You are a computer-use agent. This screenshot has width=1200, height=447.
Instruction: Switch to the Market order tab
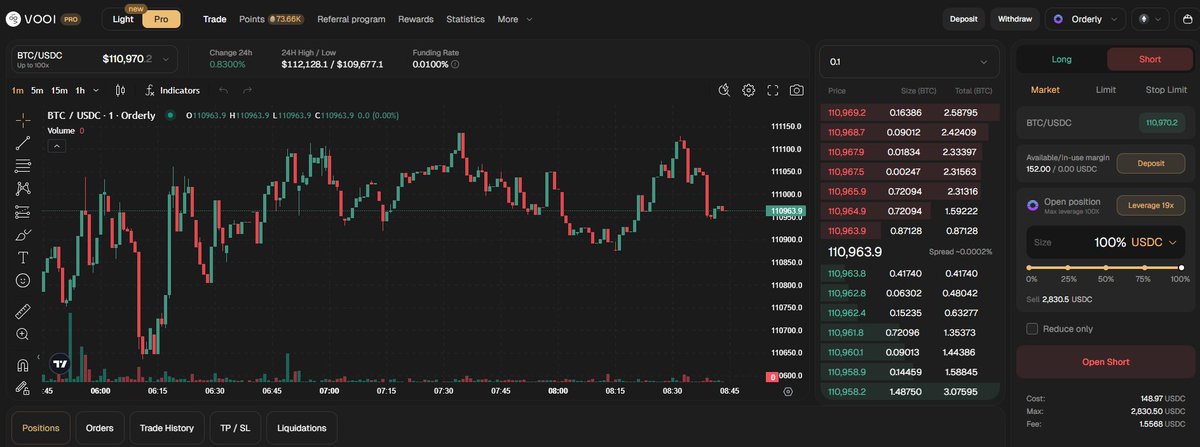tap(1045, 90)
